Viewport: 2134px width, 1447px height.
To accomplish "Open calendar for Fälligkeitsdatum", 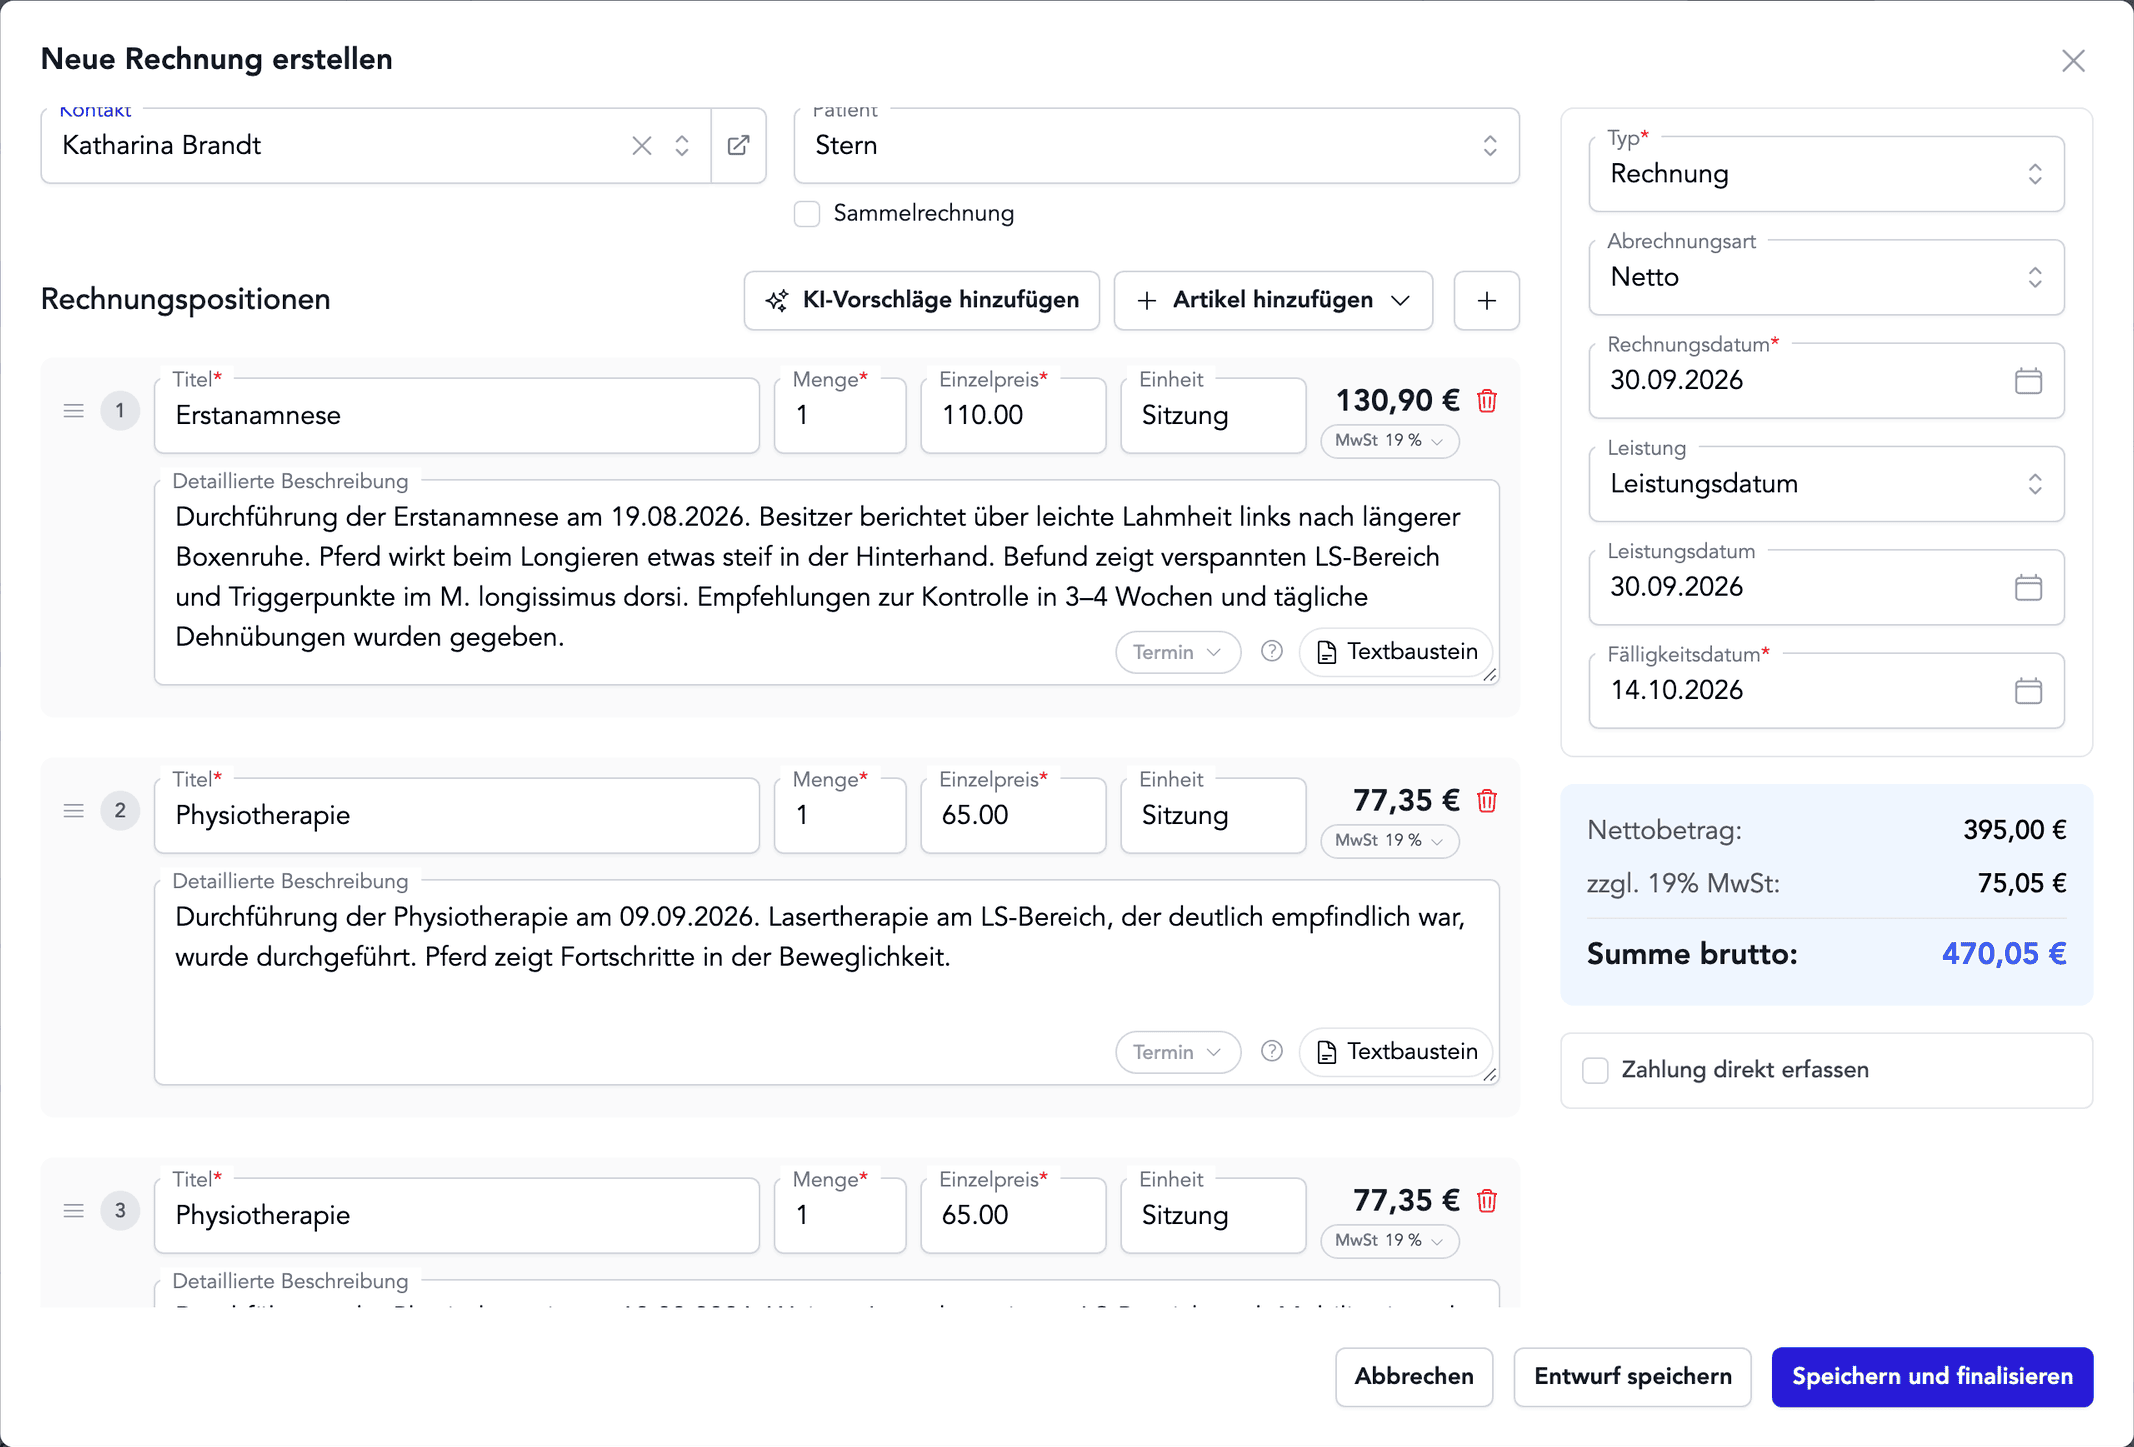I will point(2028,691).
